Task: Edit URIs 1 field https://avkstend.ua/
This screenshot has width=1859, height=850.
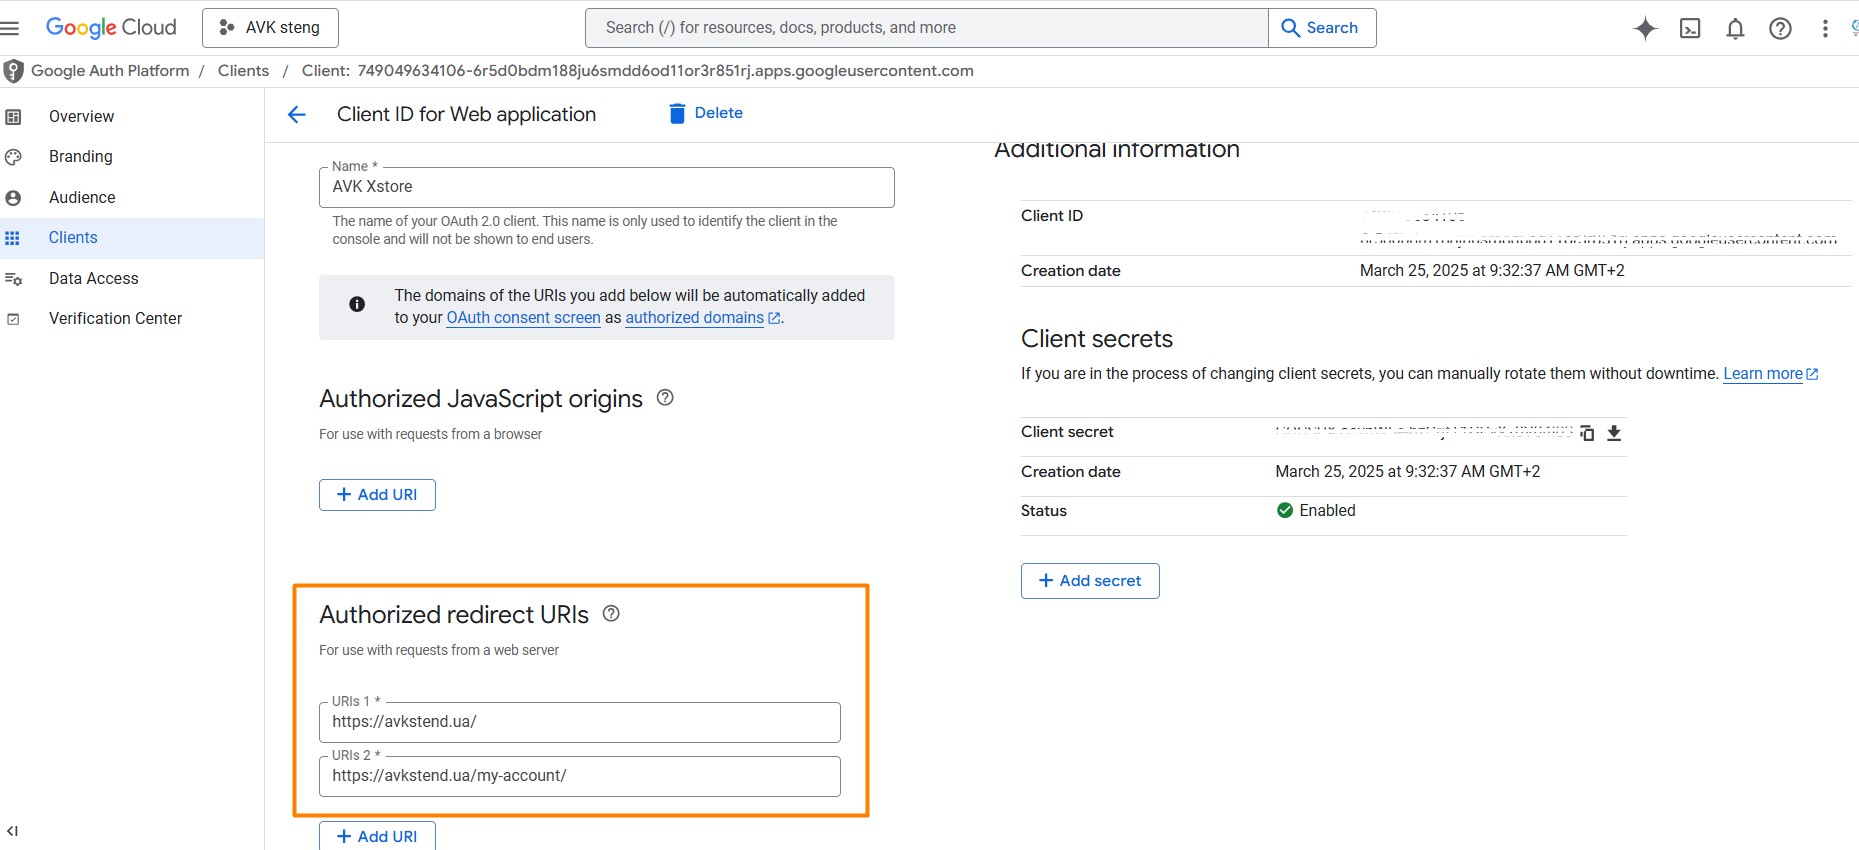Action: [x=580, y=722]
